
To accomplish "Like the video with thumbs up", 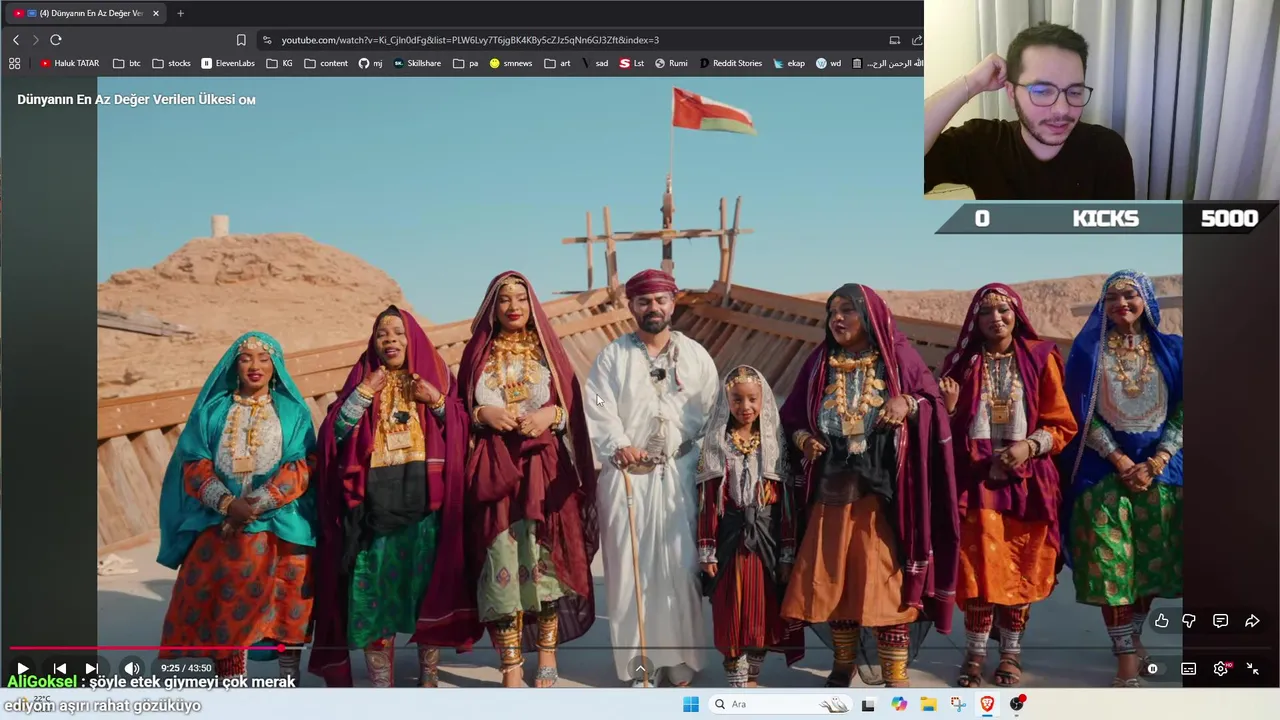I will click(x=1161, y=621).
